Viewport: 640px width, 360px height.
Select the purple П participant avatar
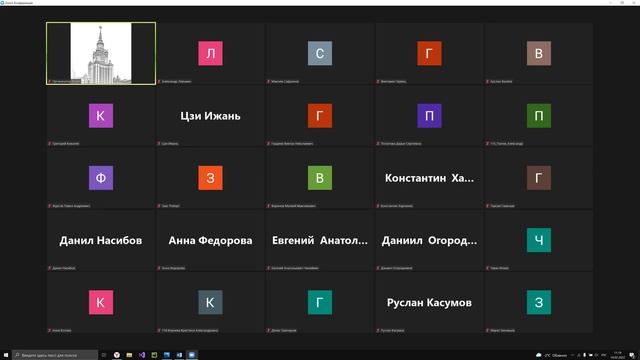tap(429, 116)
